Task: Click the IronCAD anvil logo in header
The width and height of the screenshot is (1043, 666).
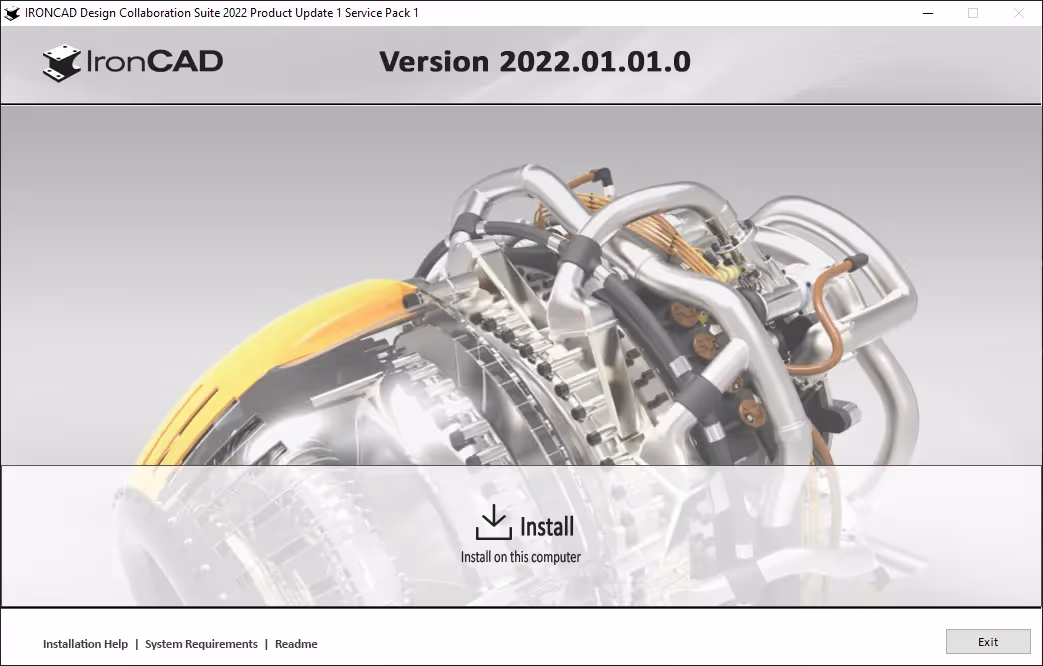Action: pos(62,63)
